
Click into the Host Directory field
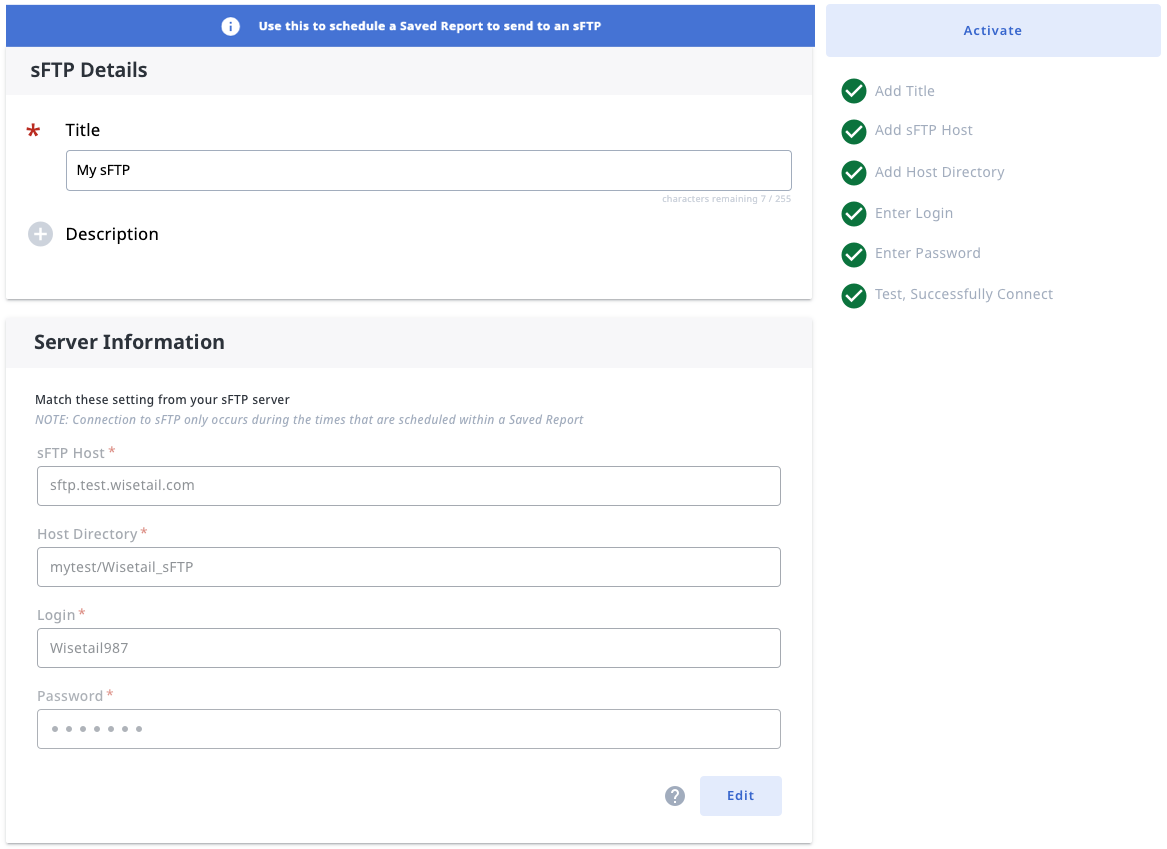click(x=409, y=567)
